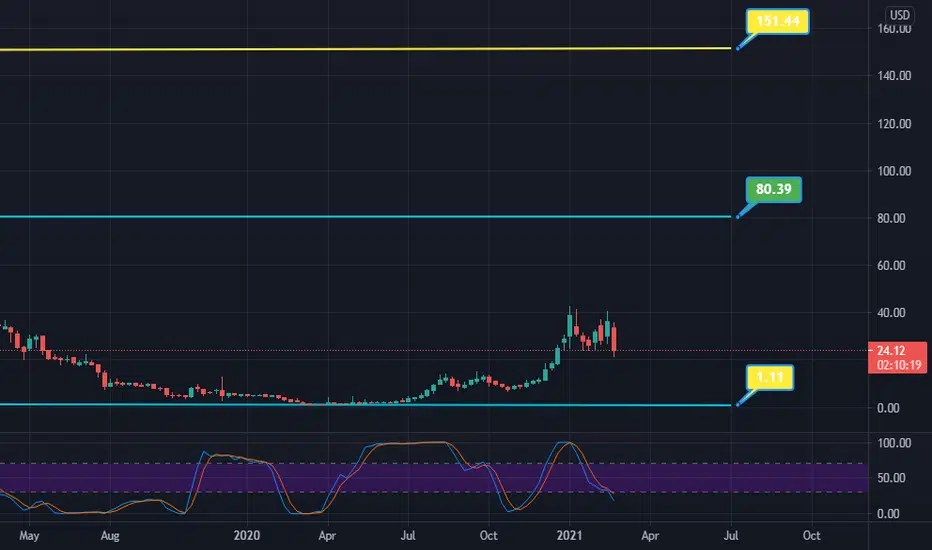The image size is (932, 550).
Task: Click the second Jul label, after 2021
Action: (731, 536)
